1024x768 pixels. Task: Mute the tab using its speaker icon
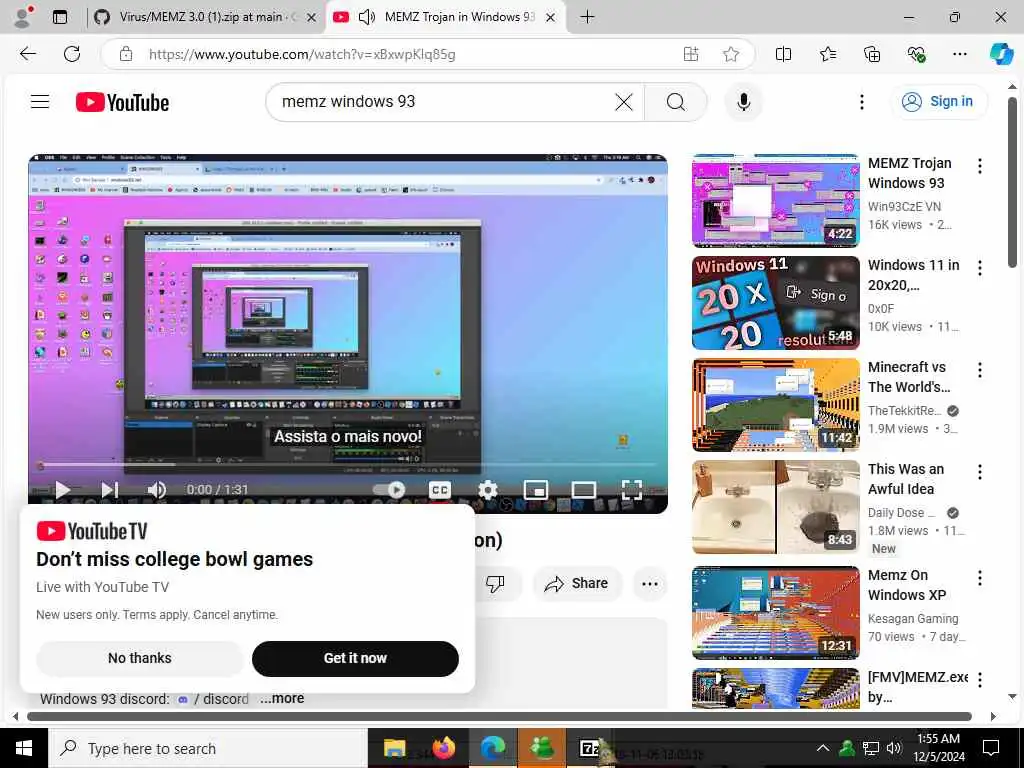coord(367,17)
